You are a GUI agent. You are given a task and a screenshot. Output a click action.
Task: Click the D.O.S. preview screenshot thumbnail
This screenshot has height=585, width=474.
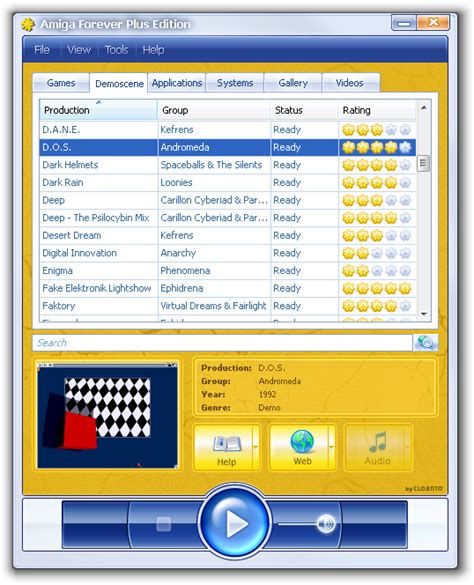pos(107,416)
